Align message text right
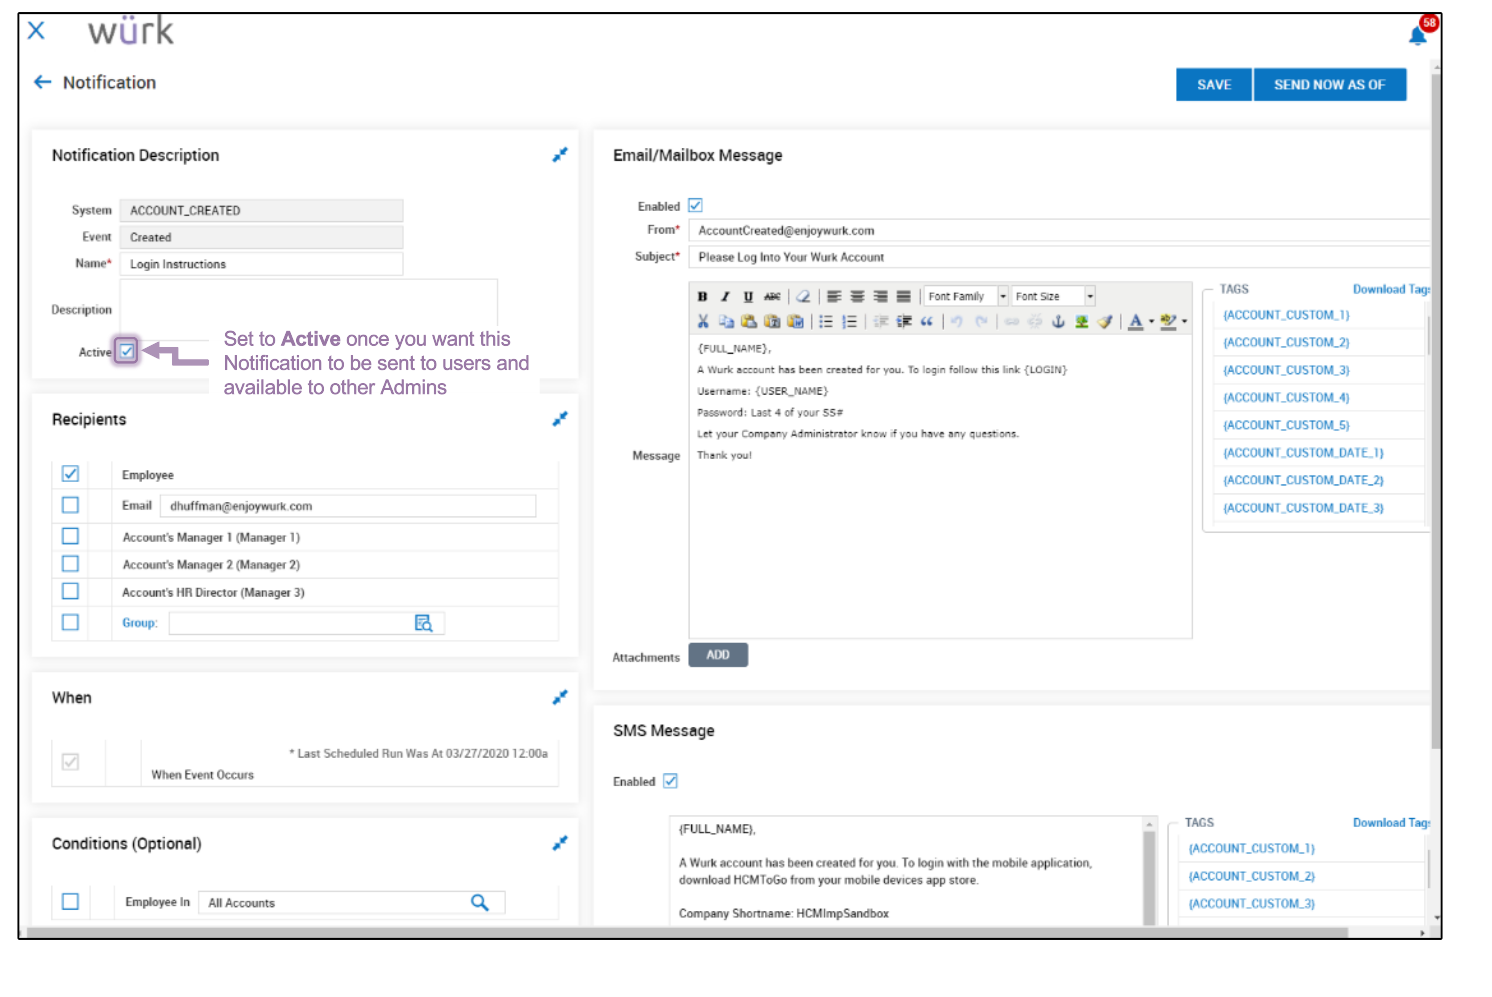The image size is (1492, 997). tap(880, 296)
